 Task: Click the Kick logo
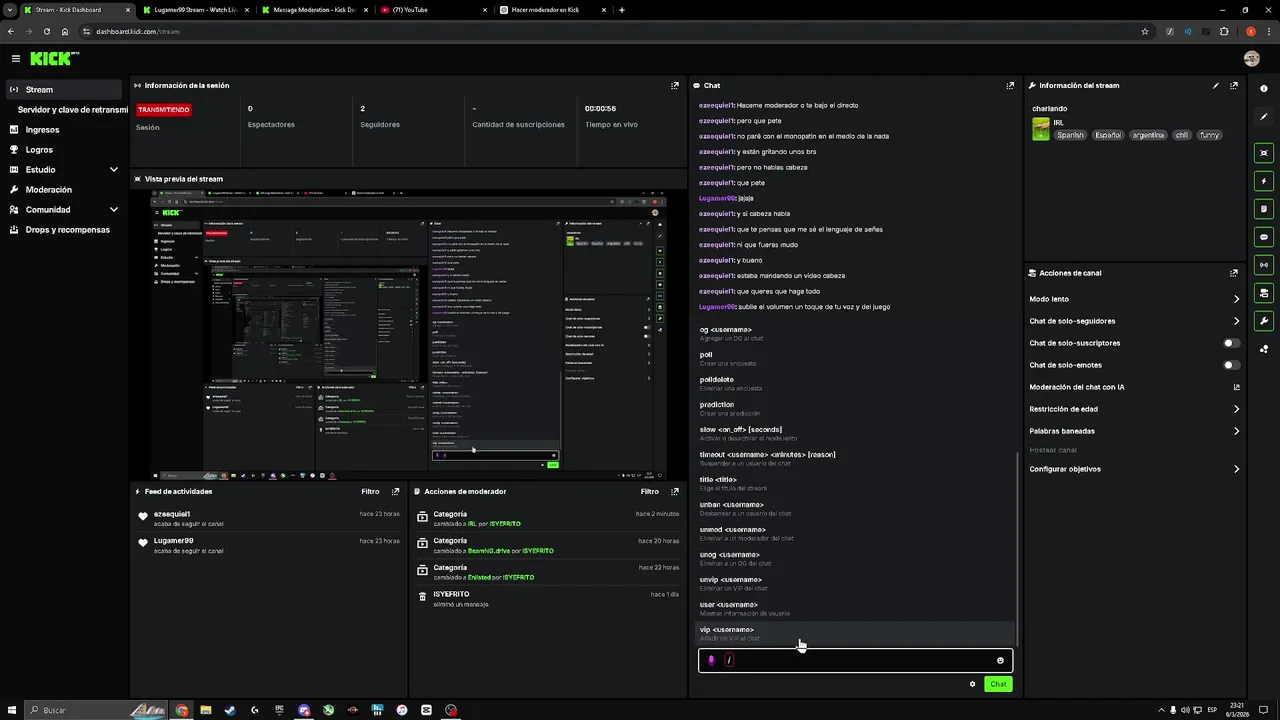click(x=54, y=59)
